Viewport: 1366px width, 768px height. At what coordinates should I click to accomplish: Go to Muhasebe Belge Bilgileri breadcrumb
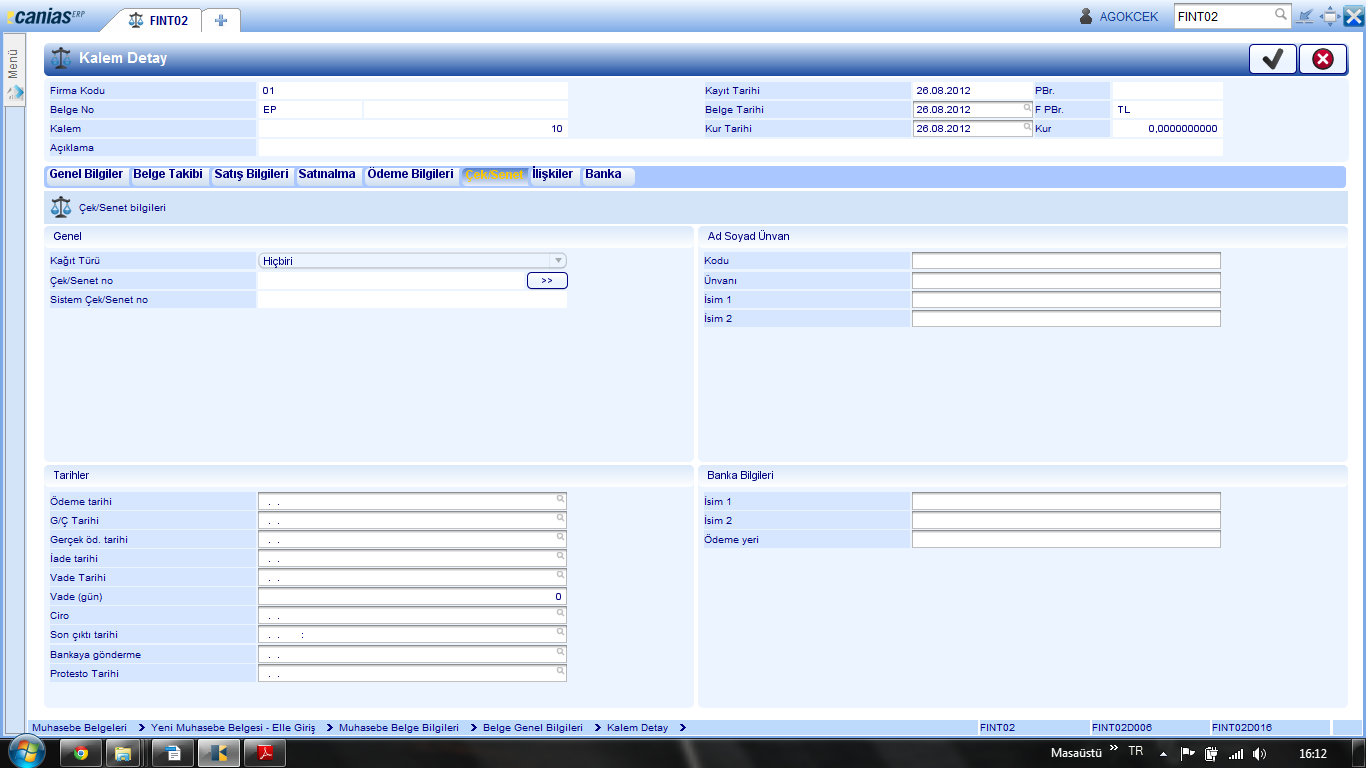pos(399,728)
